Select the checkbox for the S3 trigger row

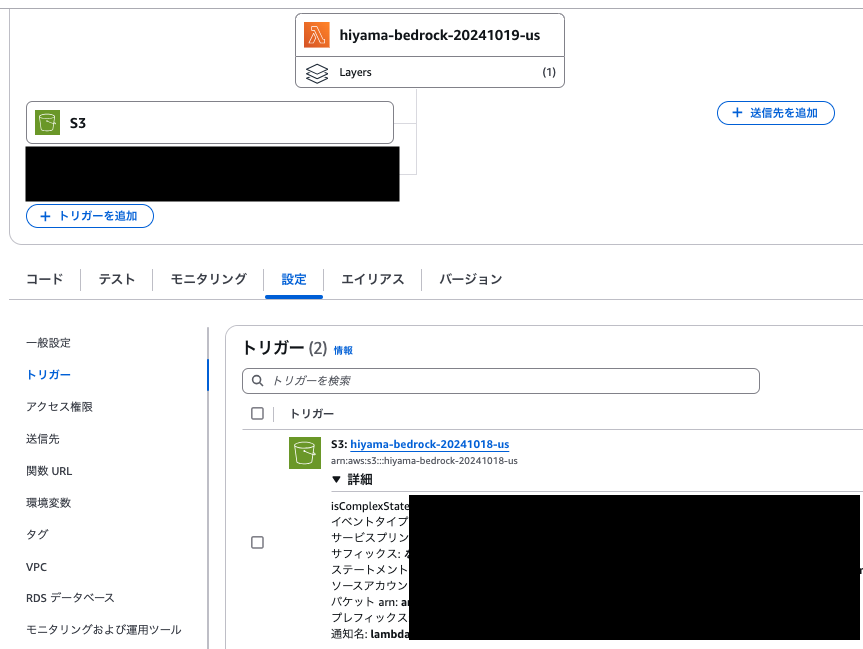257,542
